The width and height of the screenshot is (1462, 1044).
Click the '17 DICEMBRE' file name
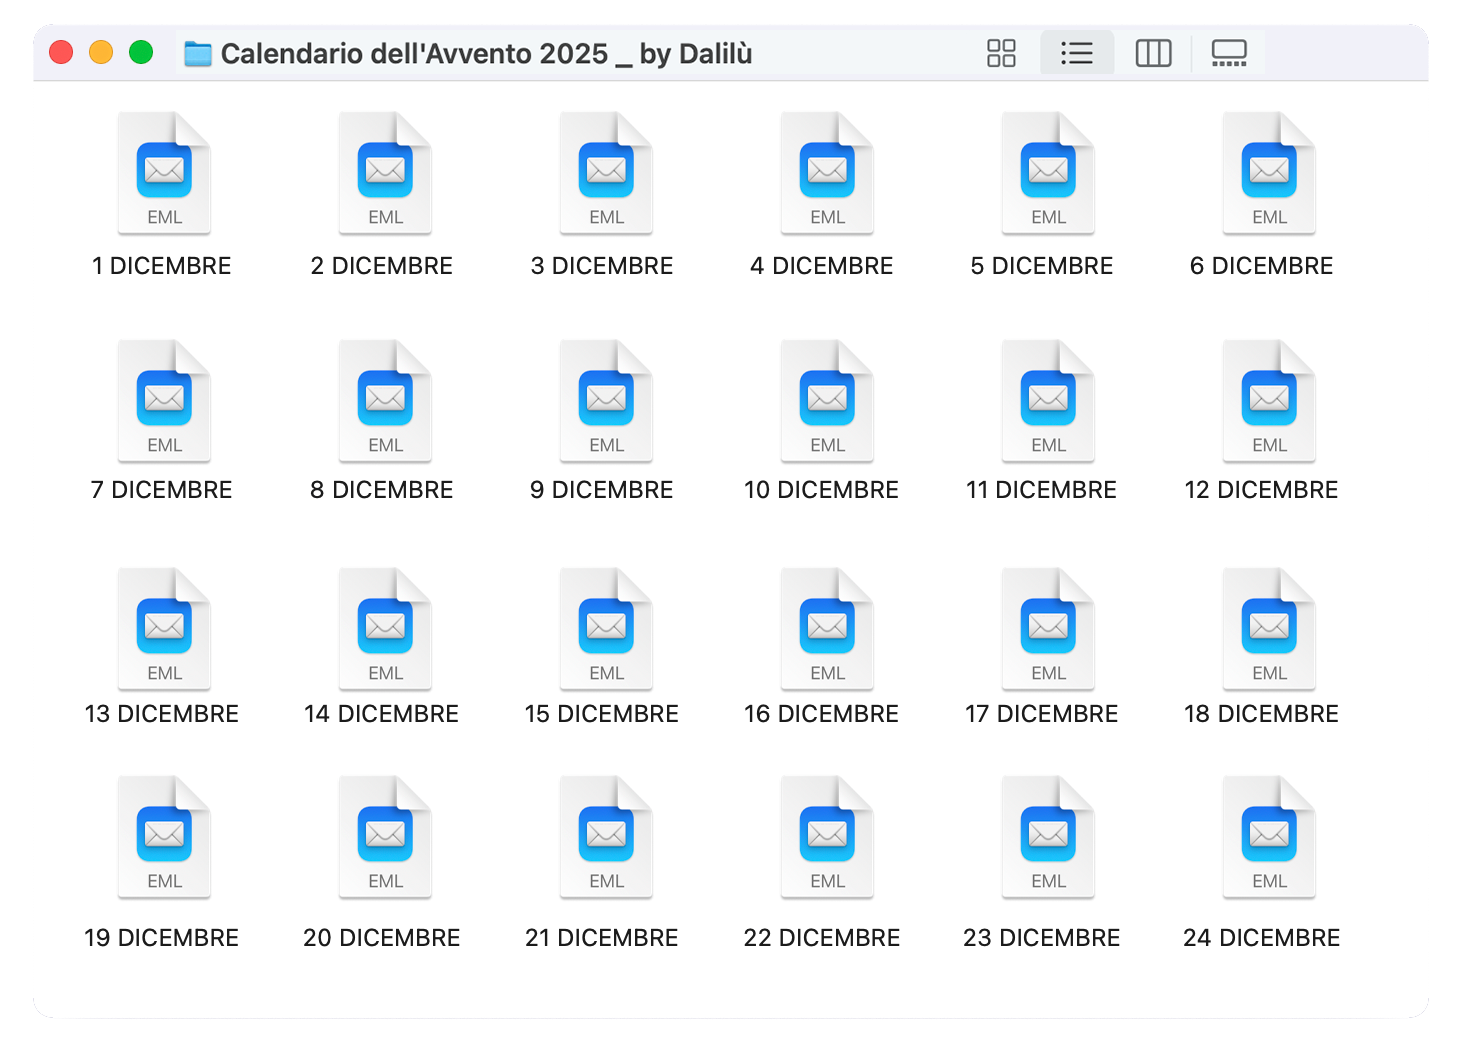pos(1042,714)
